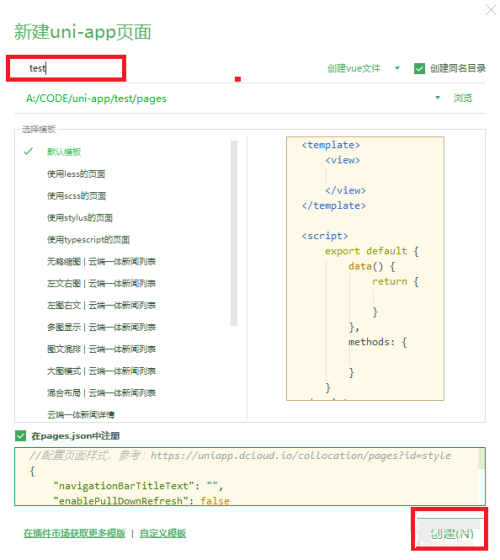The width and height of the screenshot is (500, 560).
Task: Select the 使用scss的页面 template
Action: [77, 196]
